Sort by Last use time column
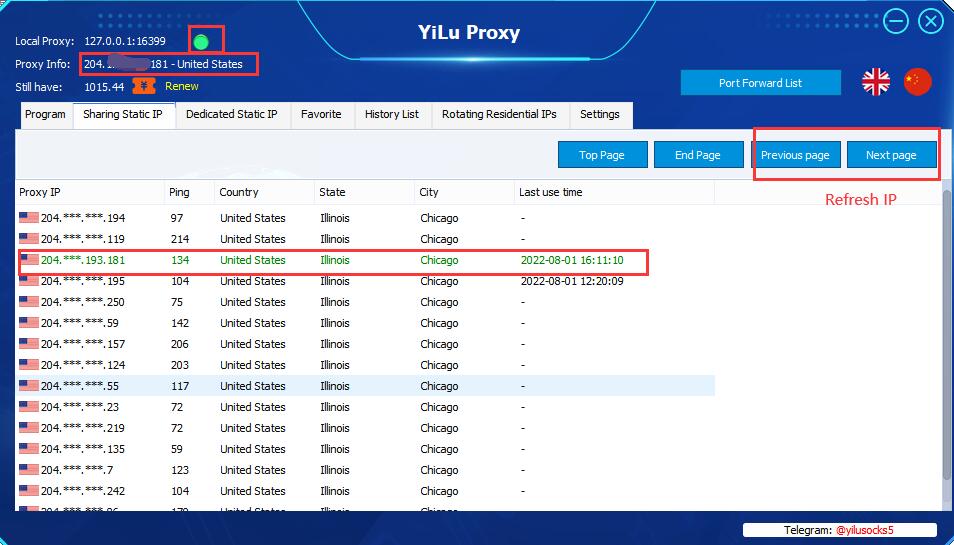Image resolution: width=954 pixels, height=545 pixels. (x=615, y=192)
